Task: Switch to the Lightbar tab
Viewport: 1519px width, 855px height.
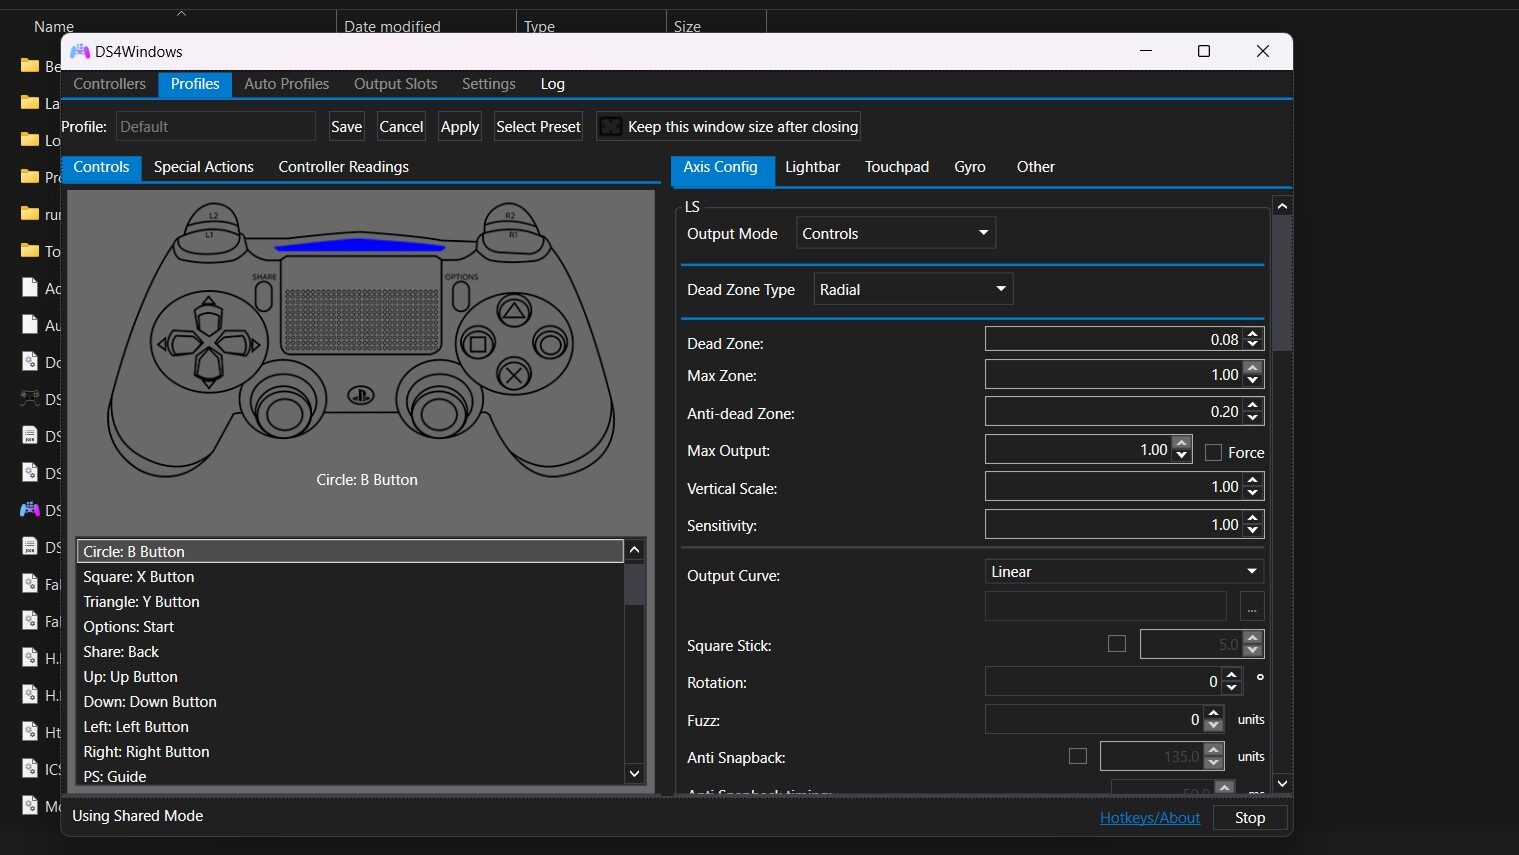Action: coord(812,167)
